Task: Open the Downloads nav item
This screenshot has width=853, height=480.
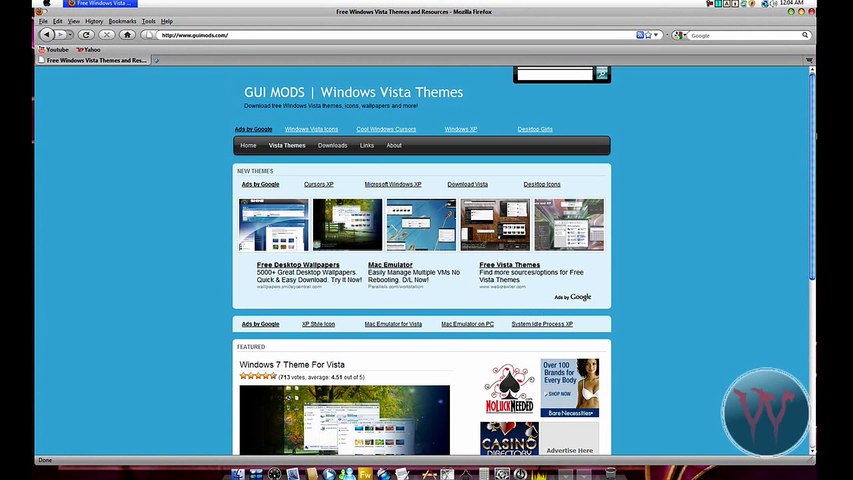Action: pos(332,145)
